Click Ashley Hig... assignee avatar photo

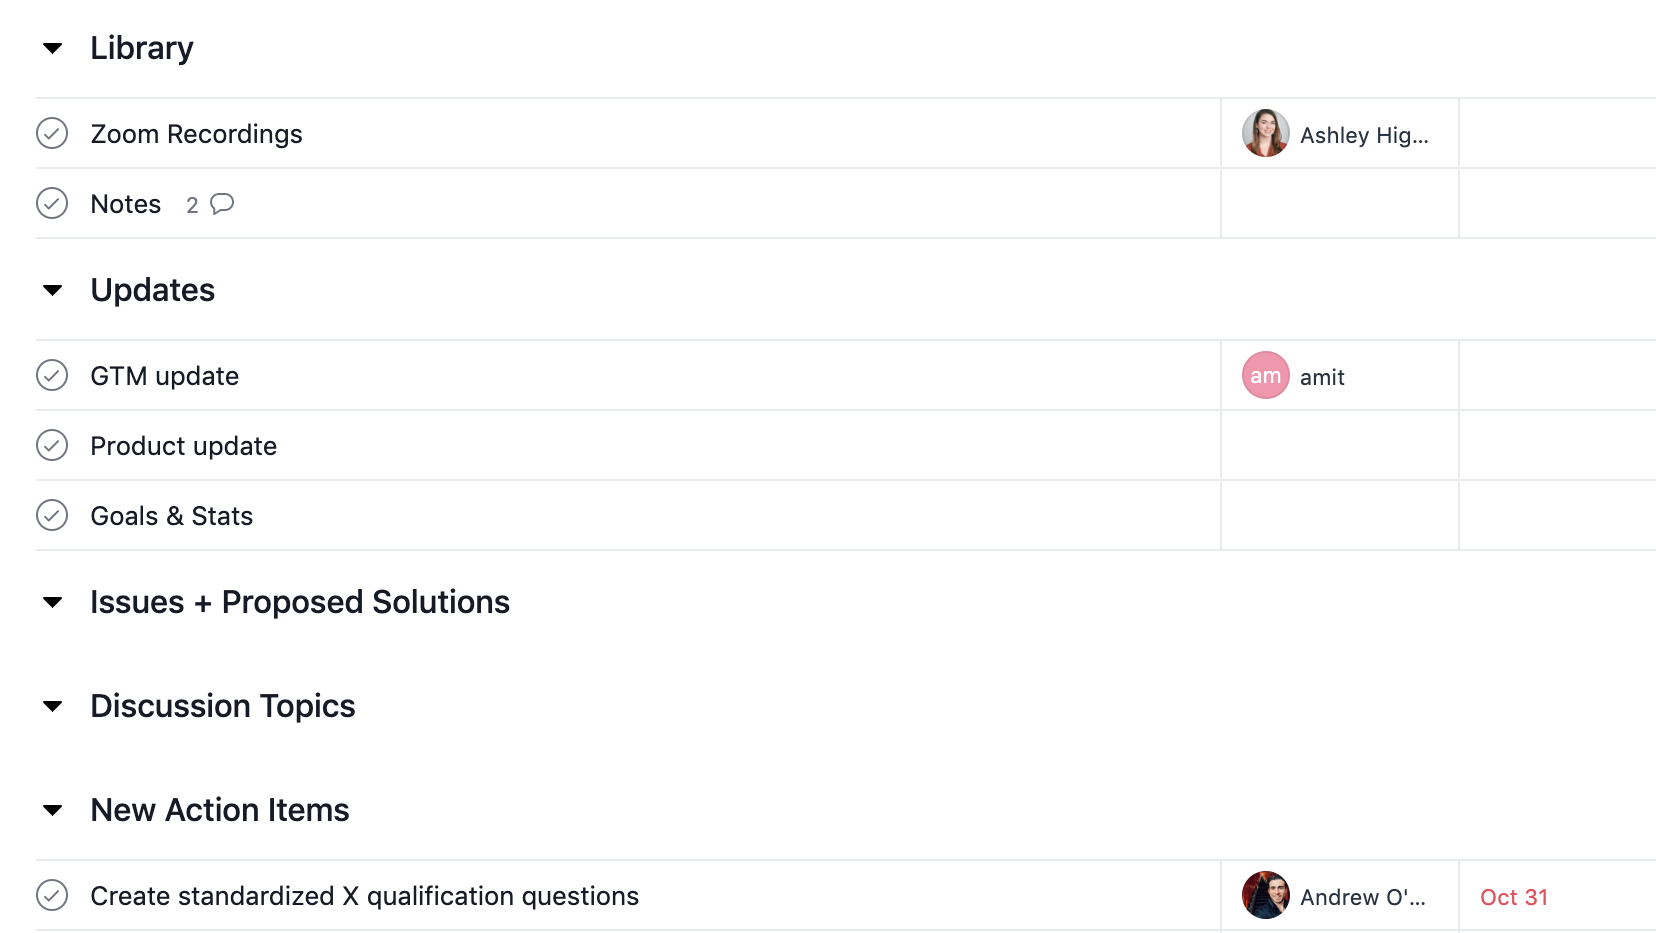(1265, 134)
